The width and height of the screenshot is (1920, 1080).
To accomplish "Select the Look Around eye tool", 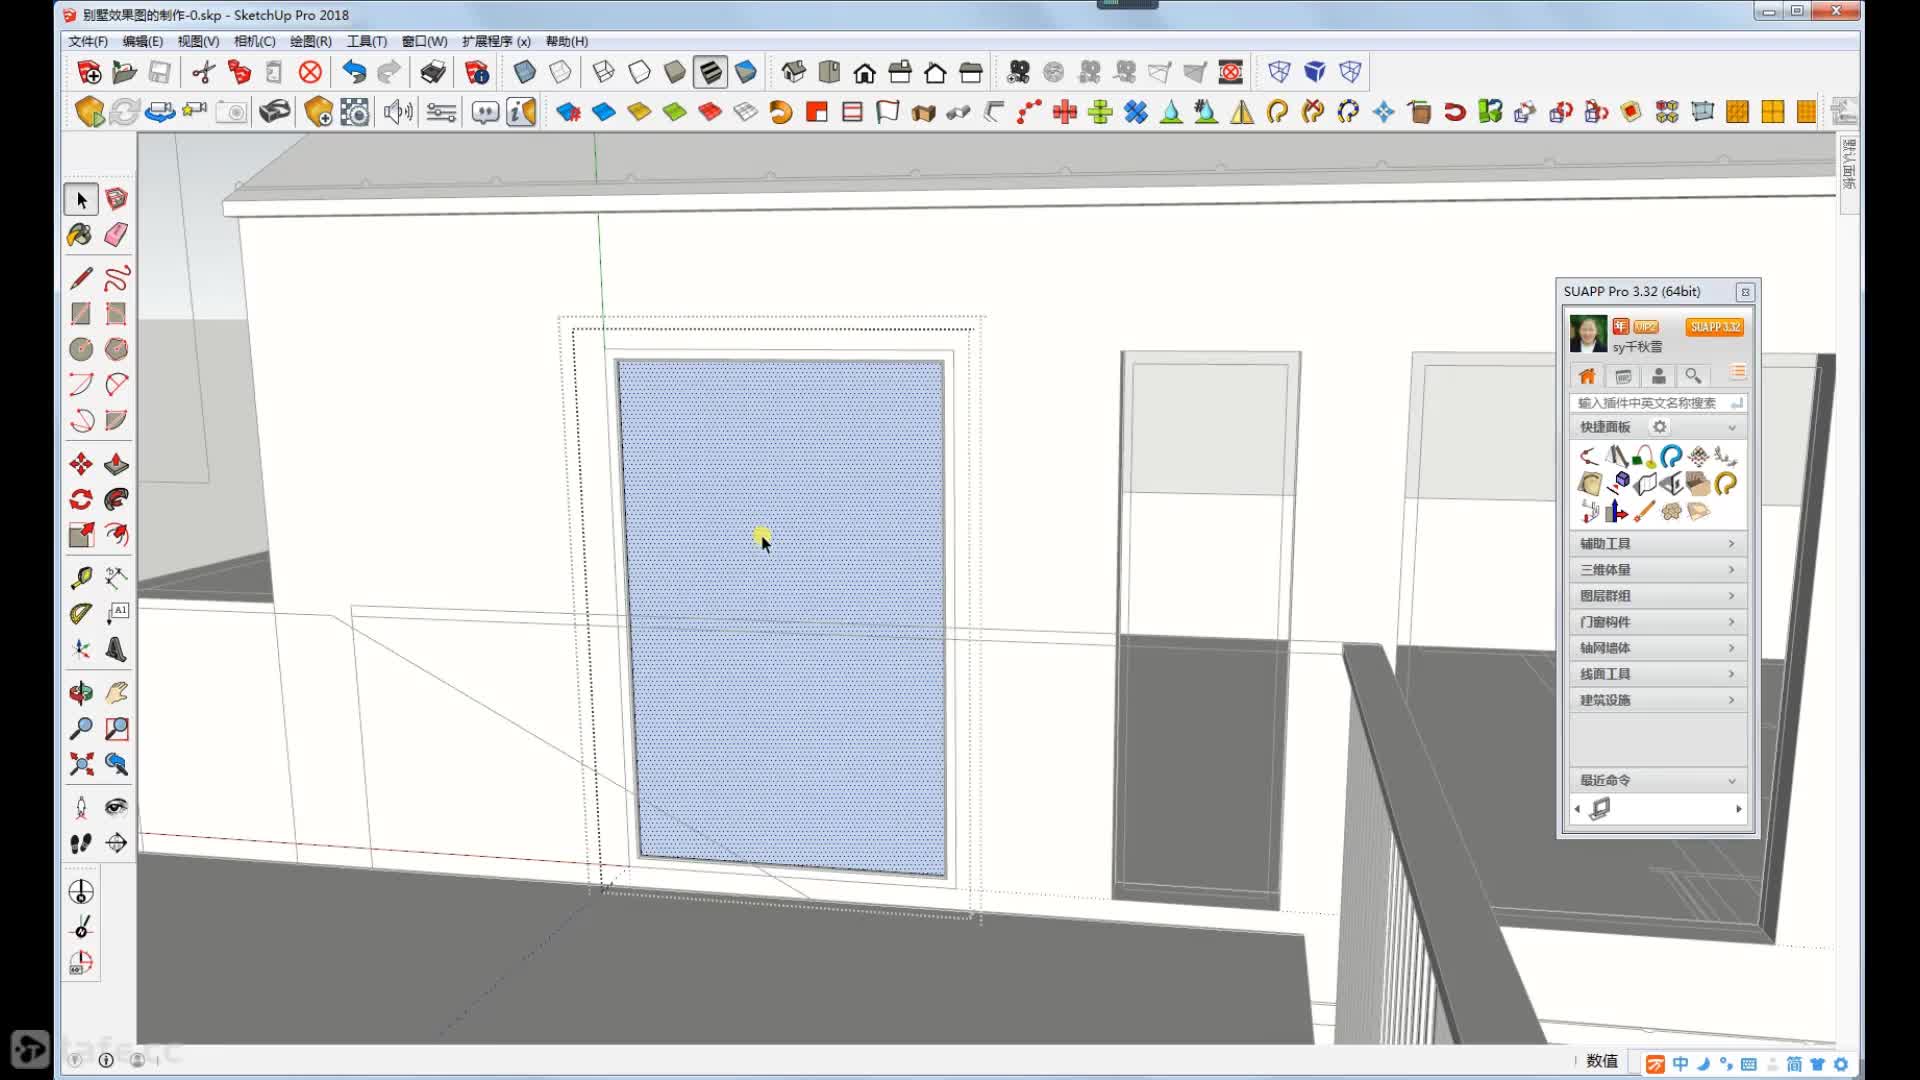I will click(116, 807).
